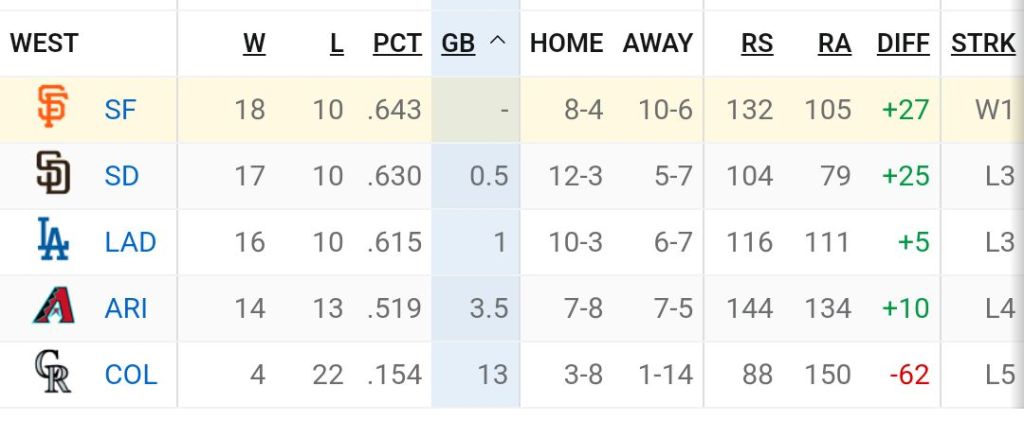
Task: Click the San Francisco Giants logo
Action: point(51,108)
